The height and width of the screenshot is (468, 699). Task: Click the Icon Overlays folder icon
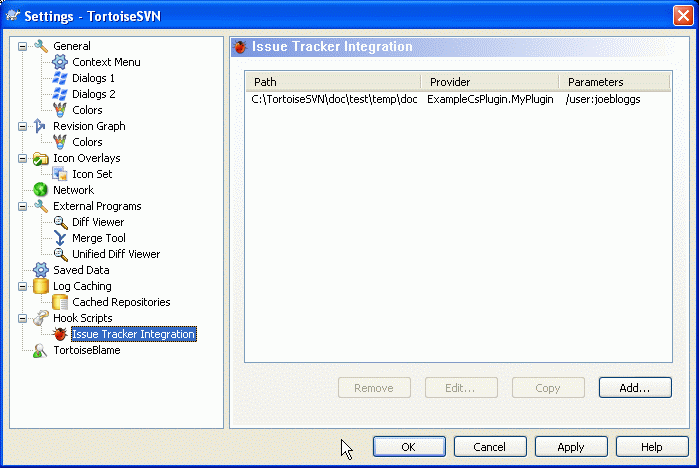[41, 158]
